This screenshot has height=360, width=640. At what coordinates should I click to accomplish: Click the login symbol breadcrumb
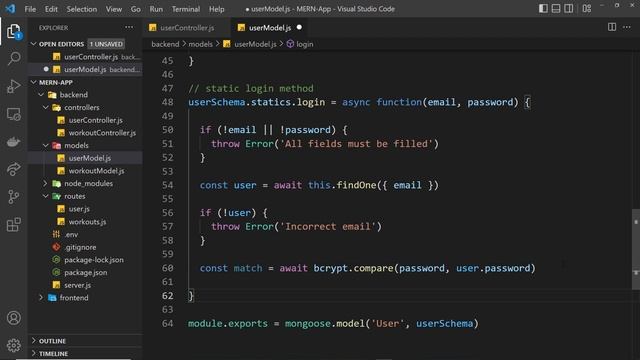300,44
